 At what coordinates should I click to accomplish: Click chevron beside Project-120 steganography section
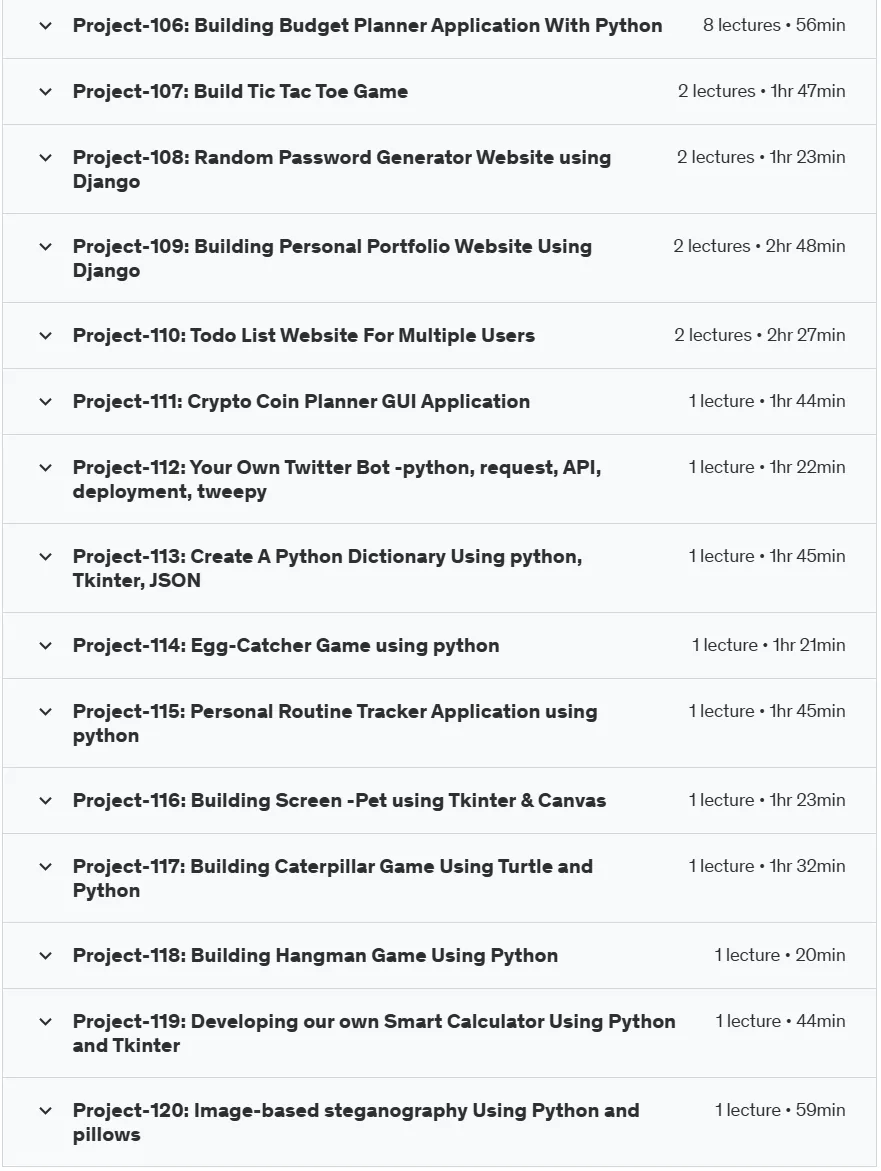tap(46, 1111)
